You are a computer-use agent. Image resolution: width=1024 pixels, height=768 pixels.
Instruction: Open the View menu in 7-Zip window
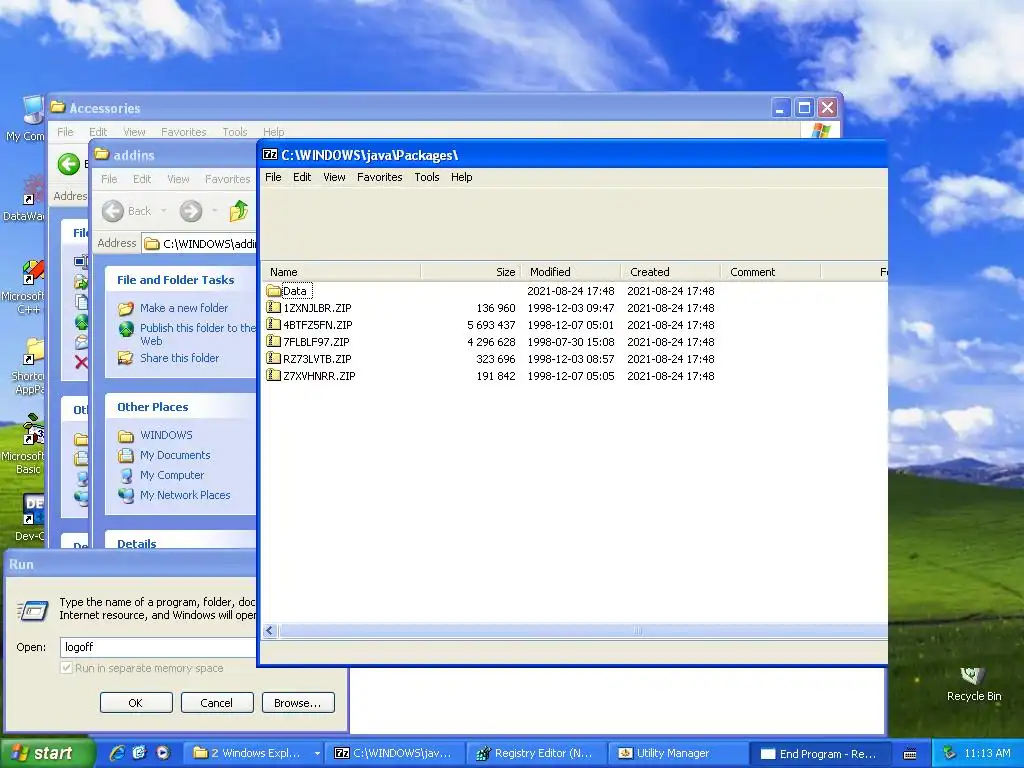pos(334,177)
